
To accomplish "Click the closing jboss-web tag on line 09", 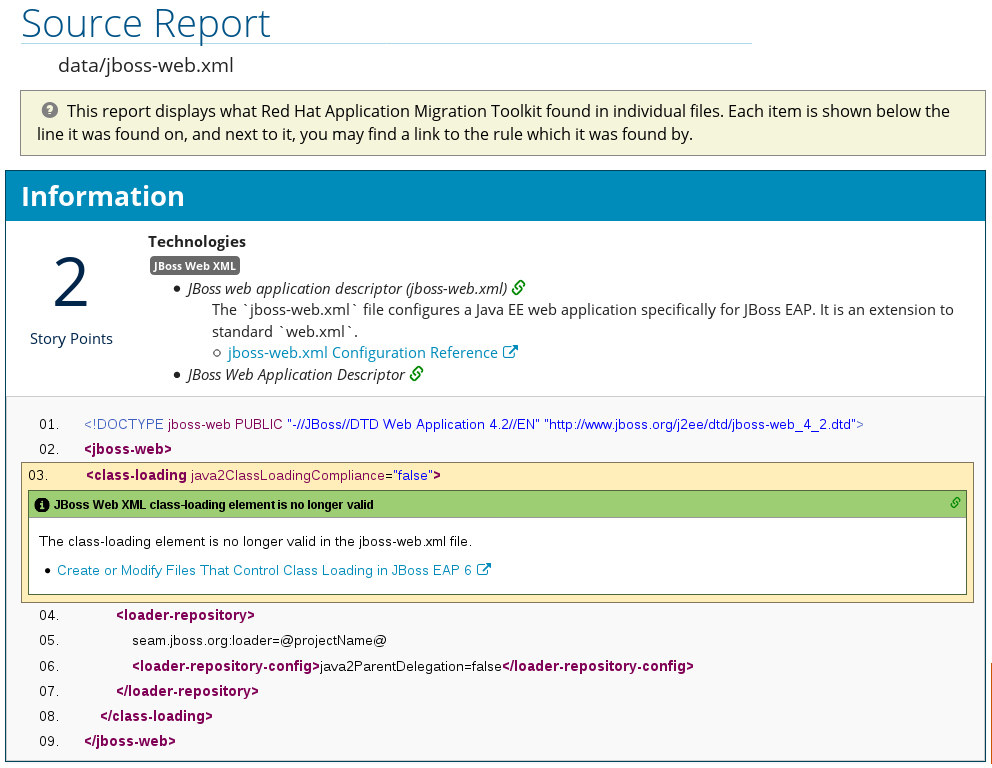I will coord(130,741).
